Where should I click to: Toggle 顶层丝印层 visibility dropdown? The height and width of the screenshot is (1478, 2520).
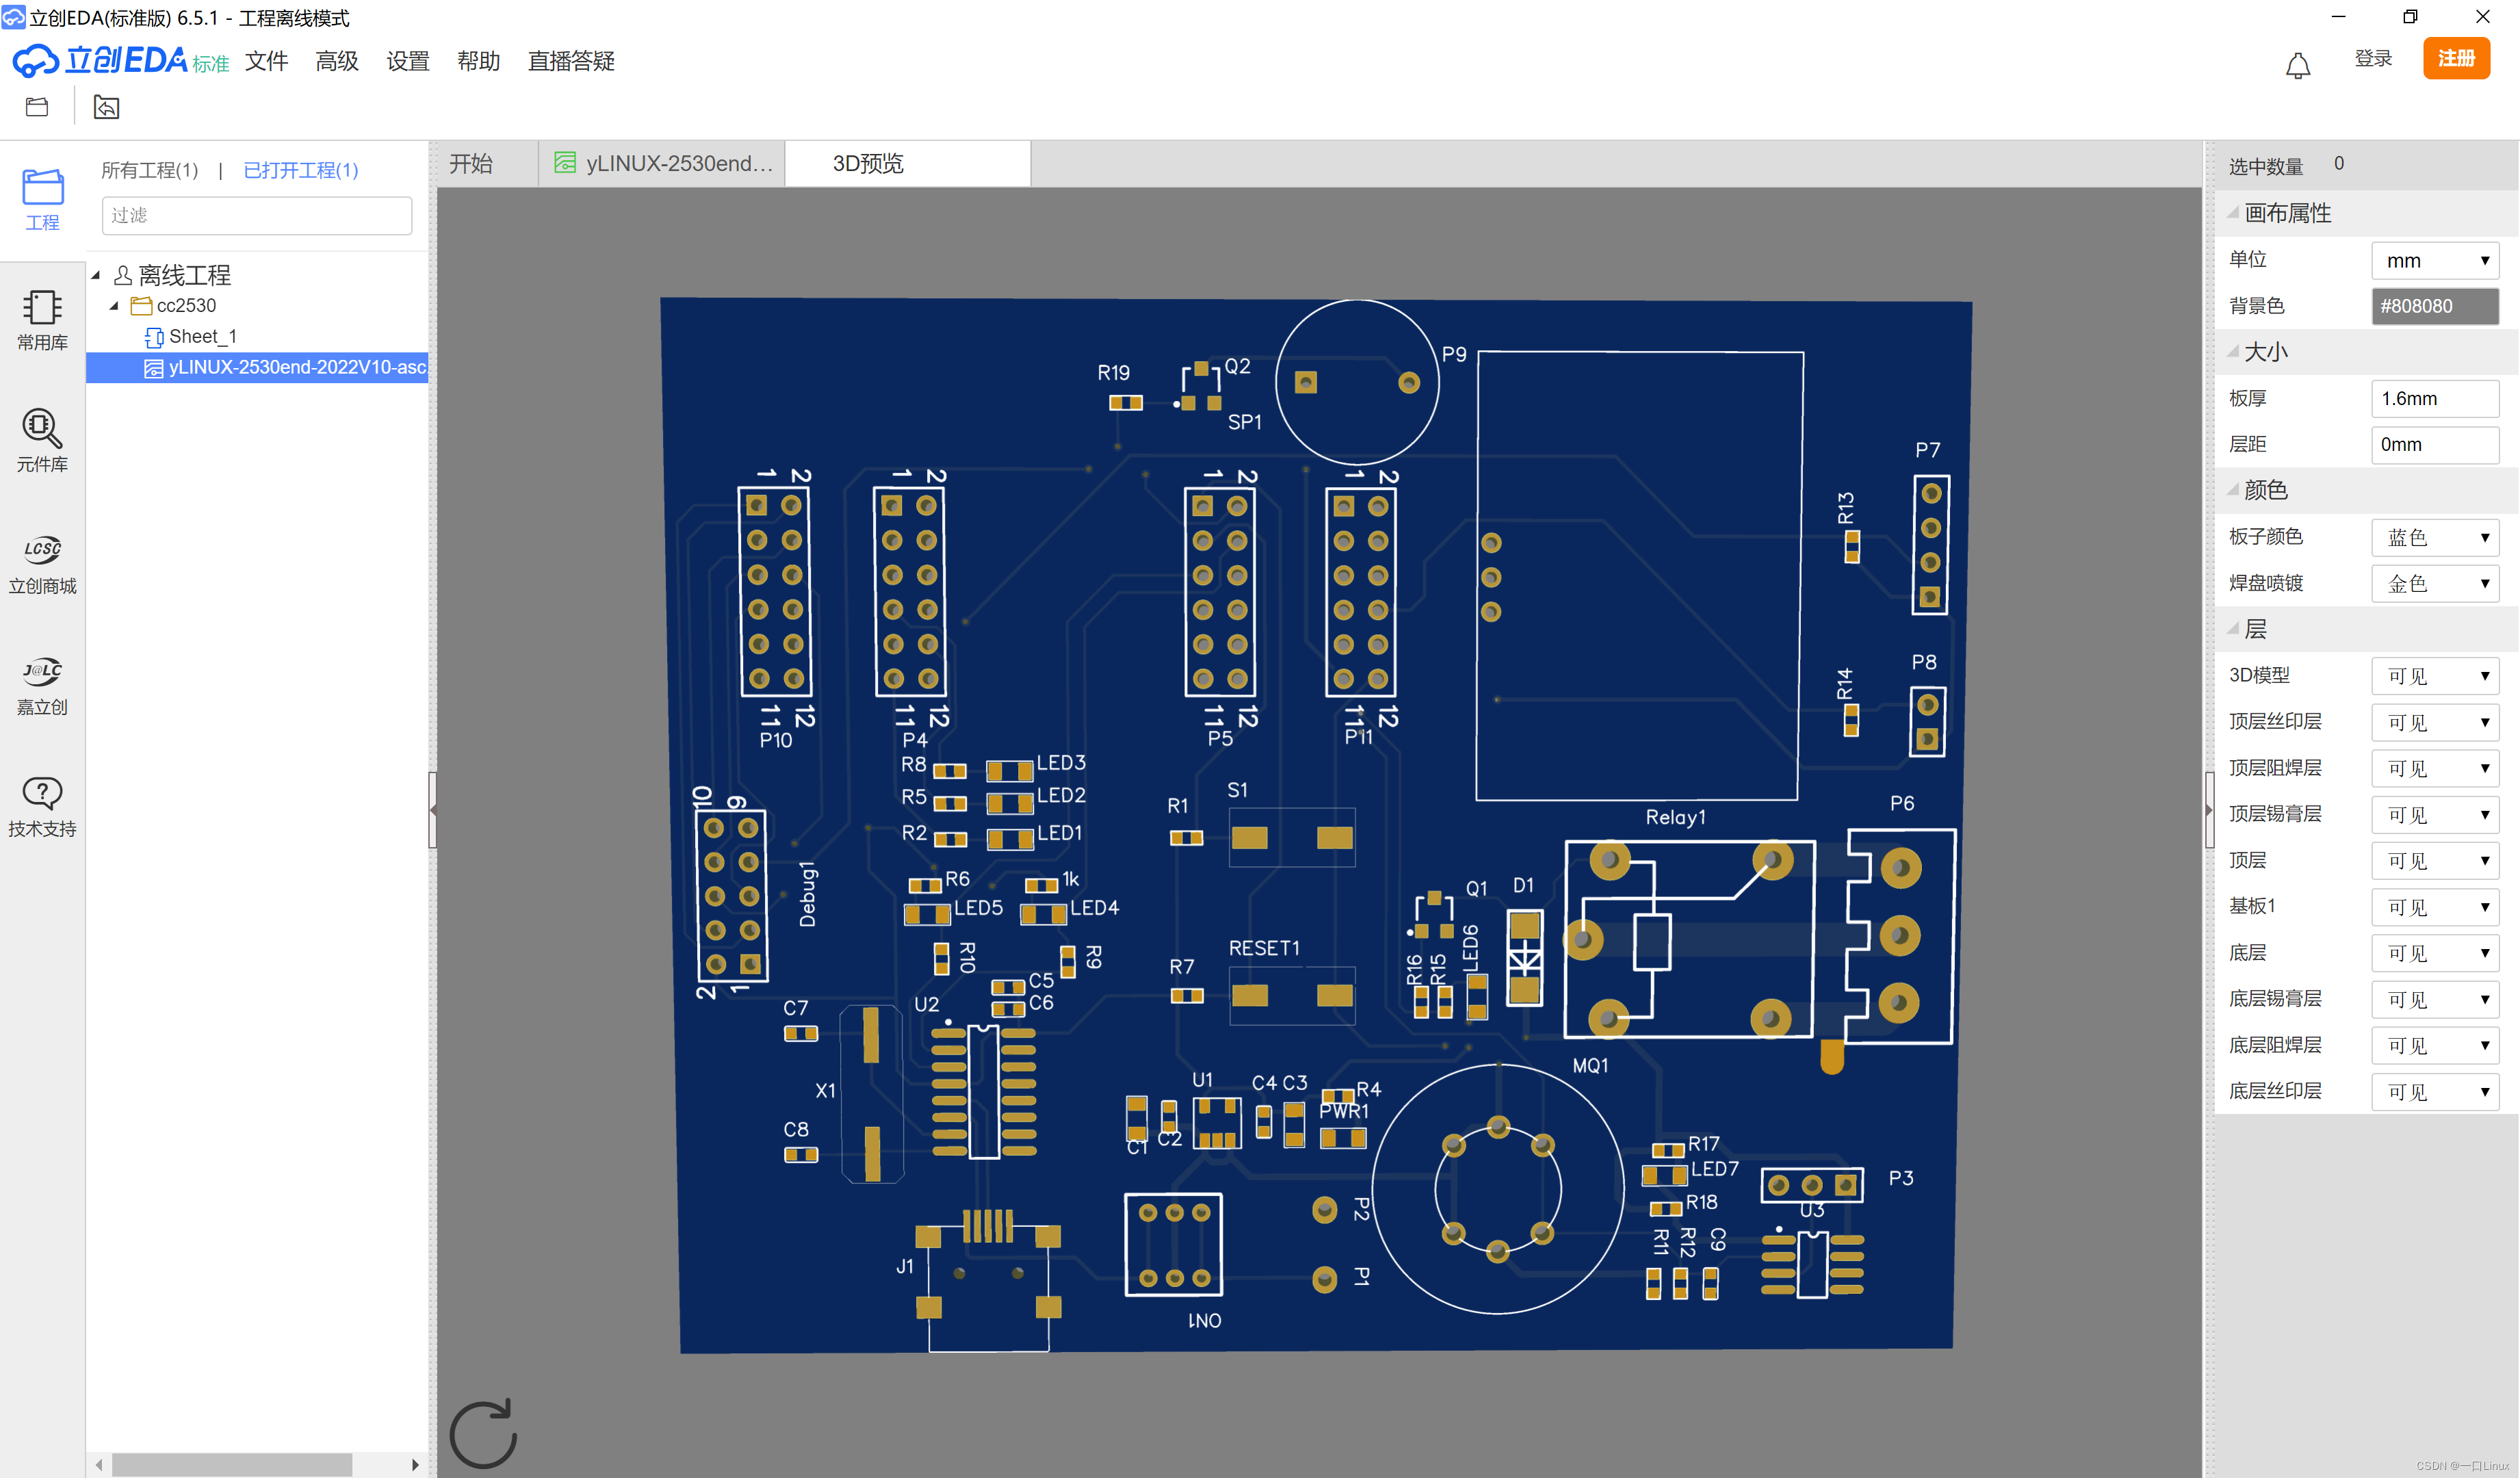pyautogui.click(x=2435, y=722)
